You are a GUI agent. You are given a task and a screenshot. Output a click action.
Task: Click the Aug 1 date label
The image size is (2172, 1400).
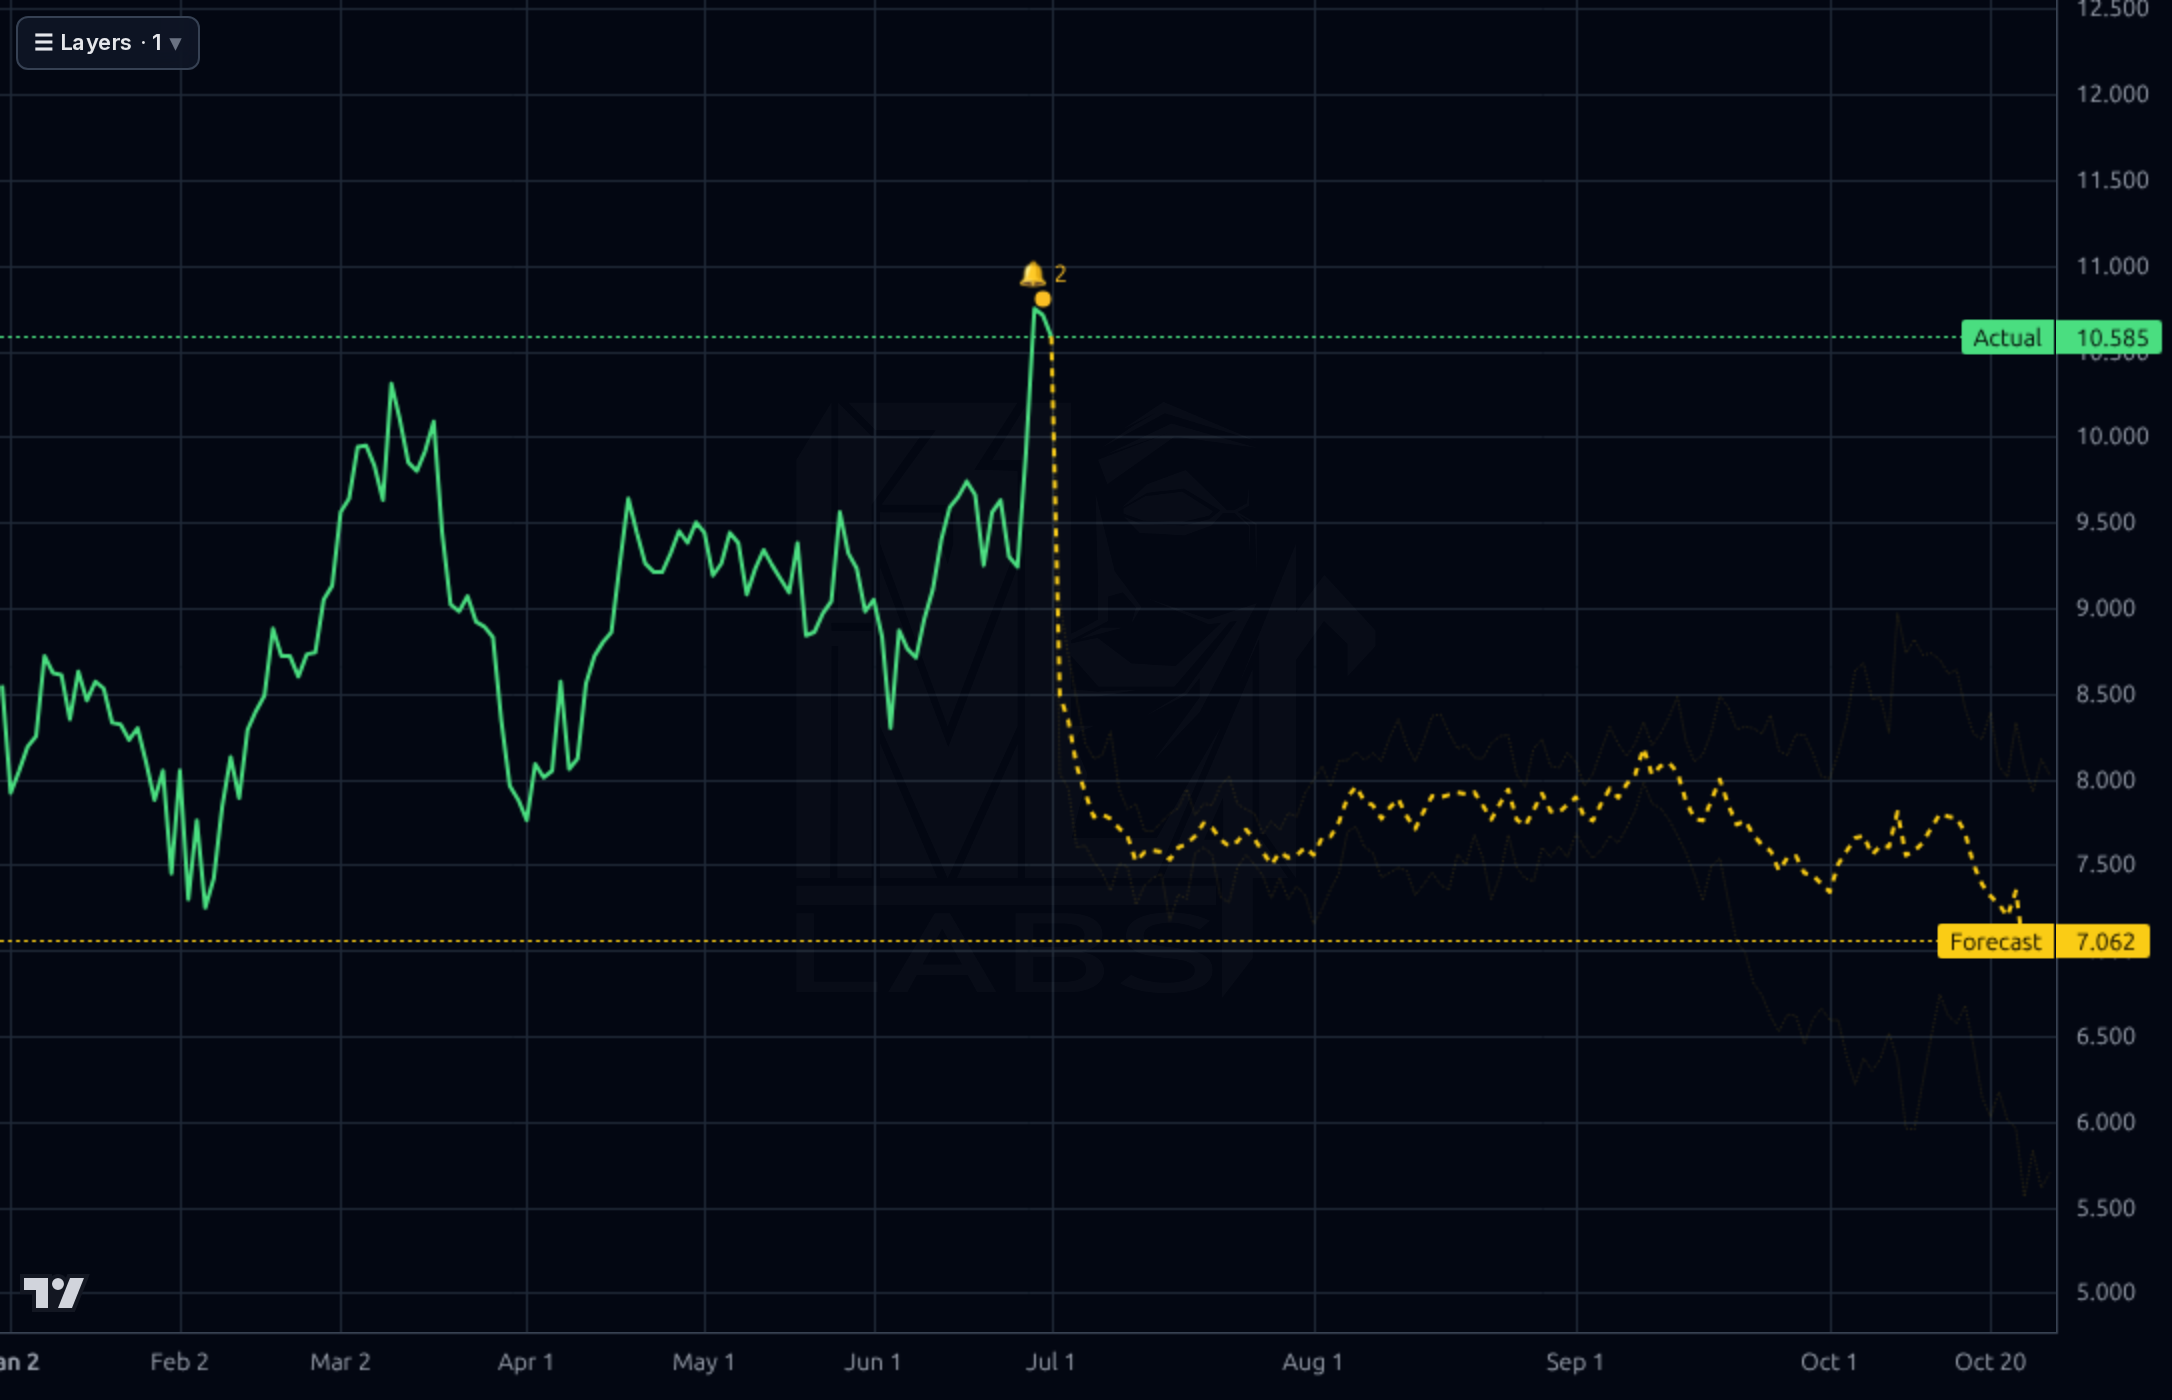click(x=1312, y=1362)
